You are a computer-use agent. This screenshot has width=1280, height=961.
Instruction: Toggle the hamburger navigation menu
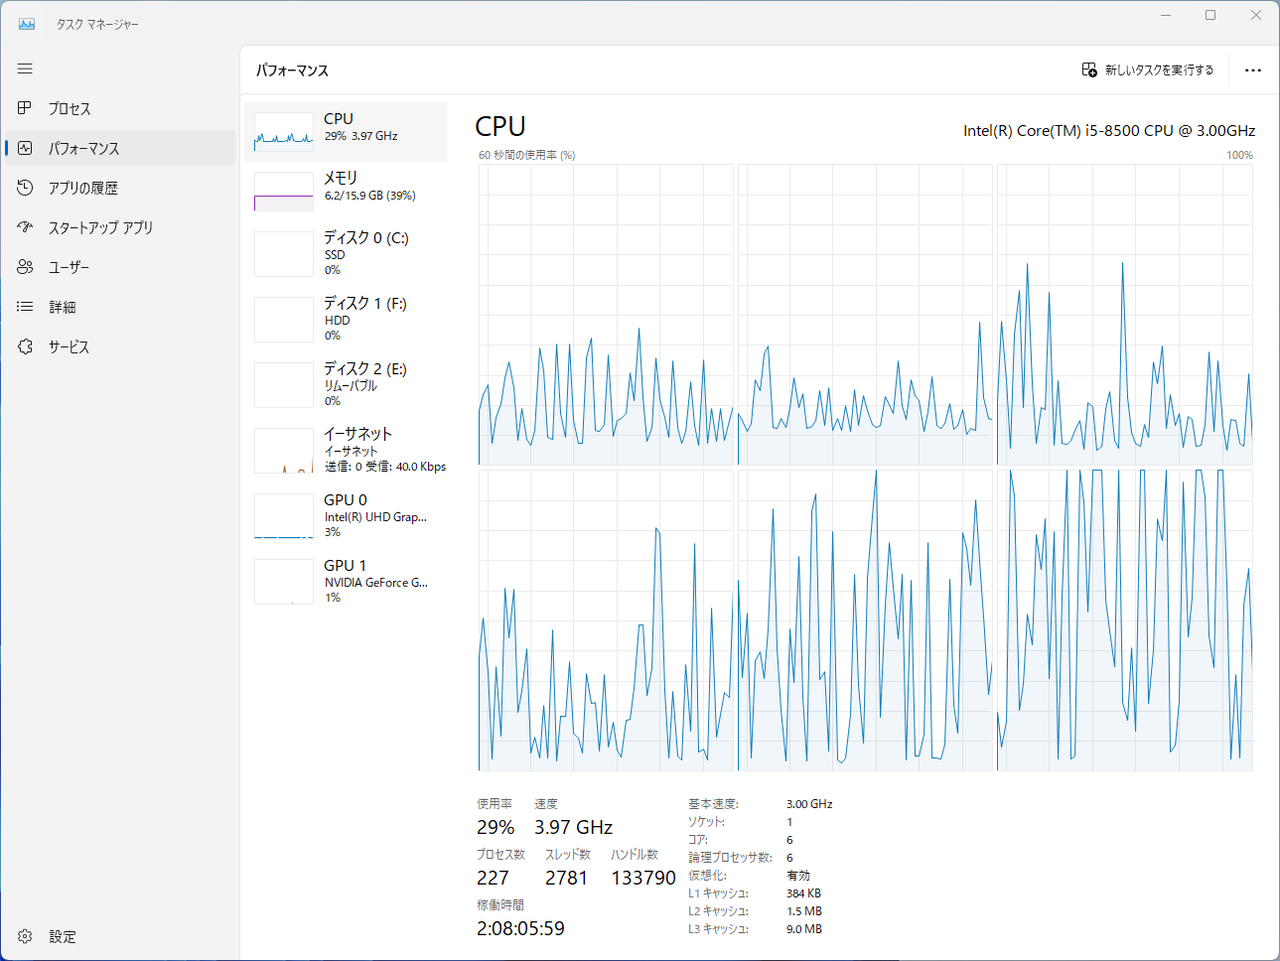click(x=25, y=69)
